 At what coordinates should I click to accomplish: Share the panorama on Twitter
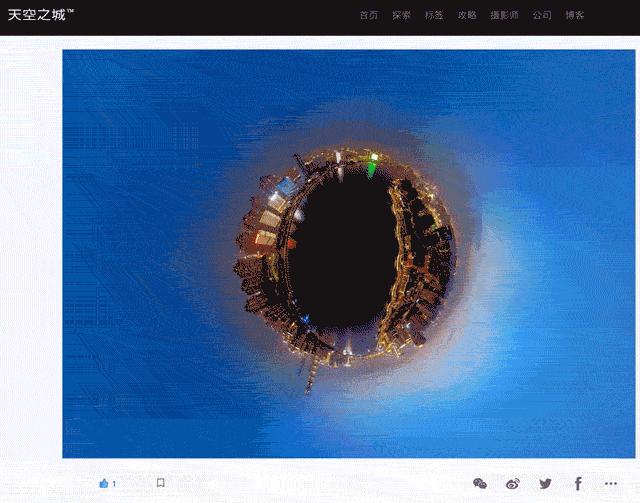[545, 483]
